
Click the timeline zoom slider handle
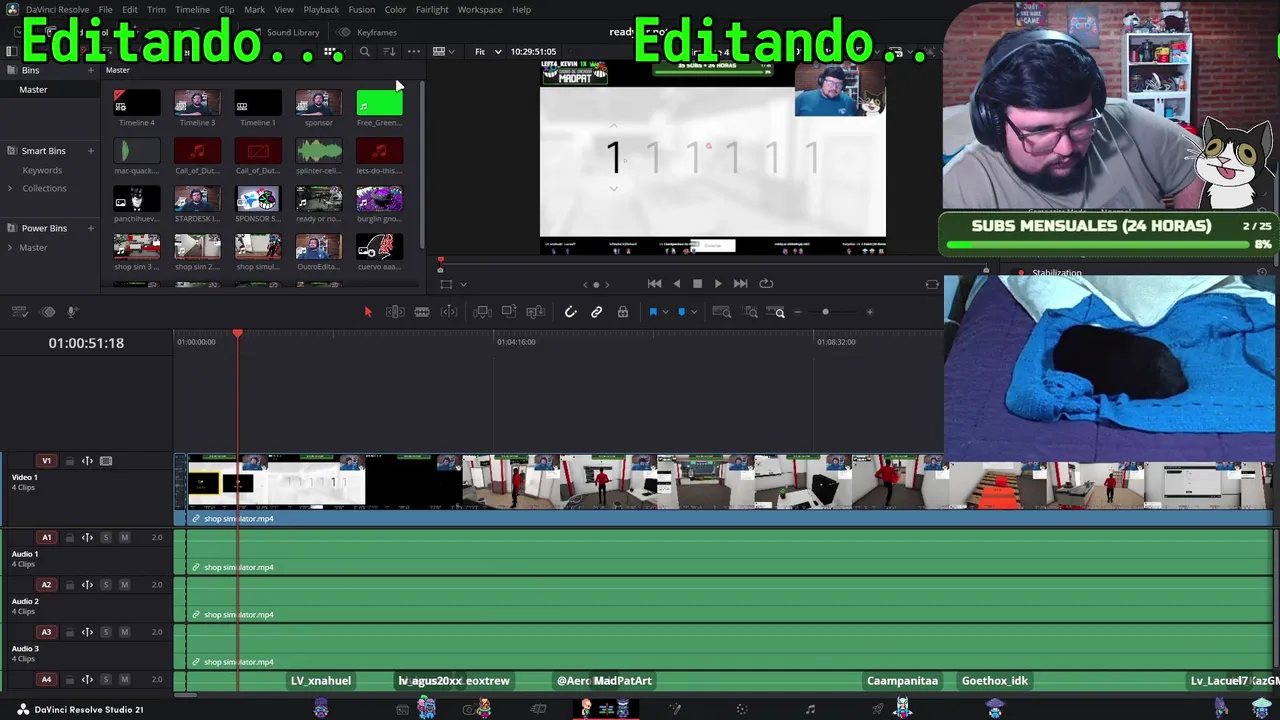point(825,312)
